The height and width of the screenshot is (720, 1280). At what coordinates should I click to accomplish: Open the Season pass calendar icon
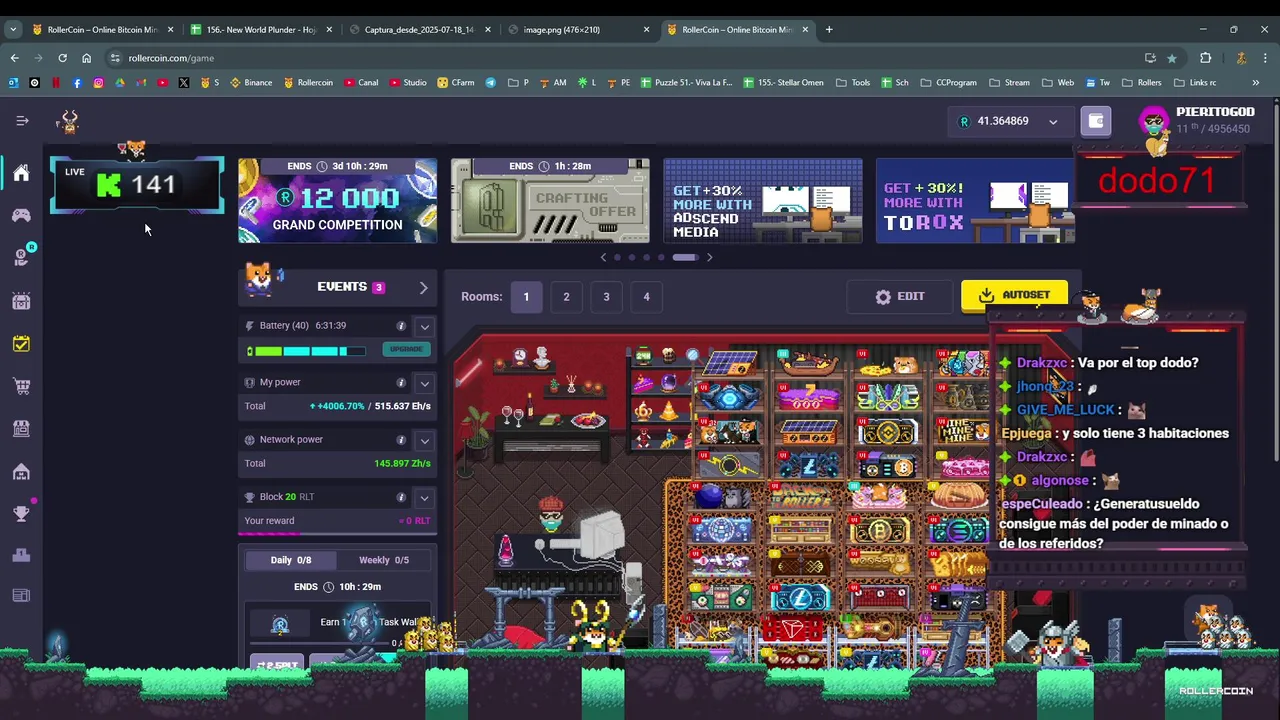[21, 344]
